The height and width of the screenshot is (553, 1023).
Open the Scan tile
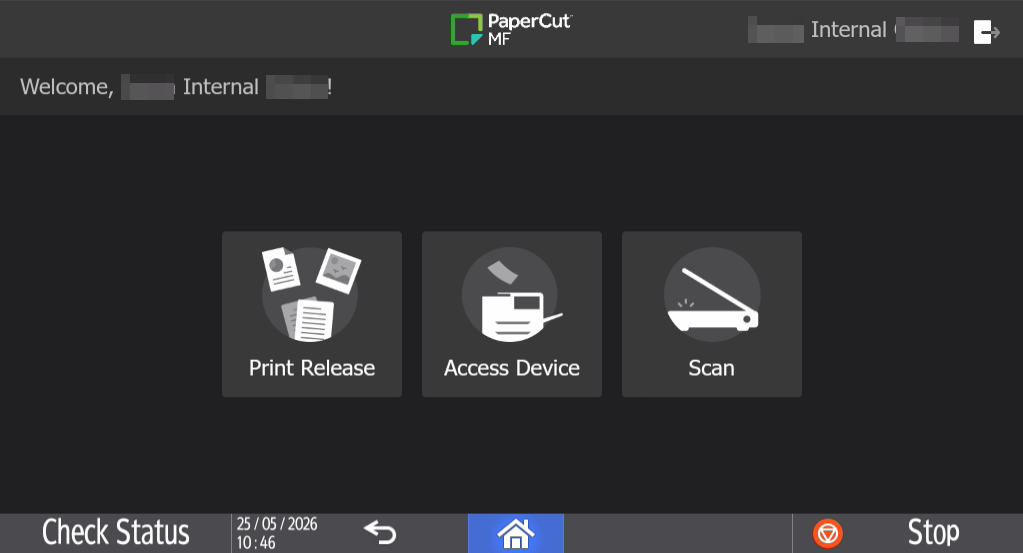click(712, 314)
